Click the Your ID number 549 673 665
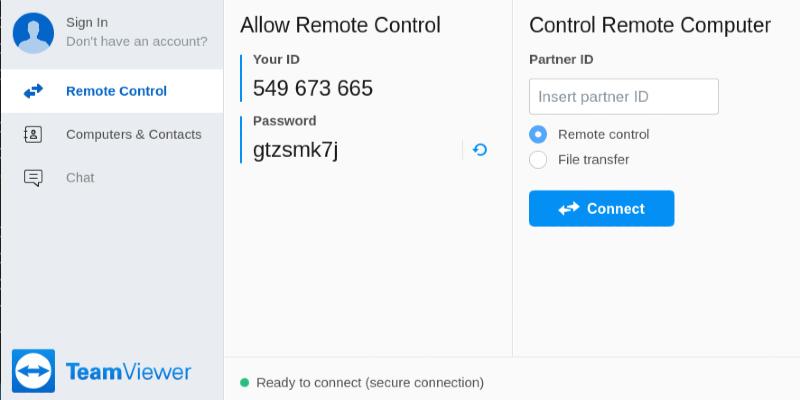The width and height of the screenshot is (800, 400). (313, 88)
